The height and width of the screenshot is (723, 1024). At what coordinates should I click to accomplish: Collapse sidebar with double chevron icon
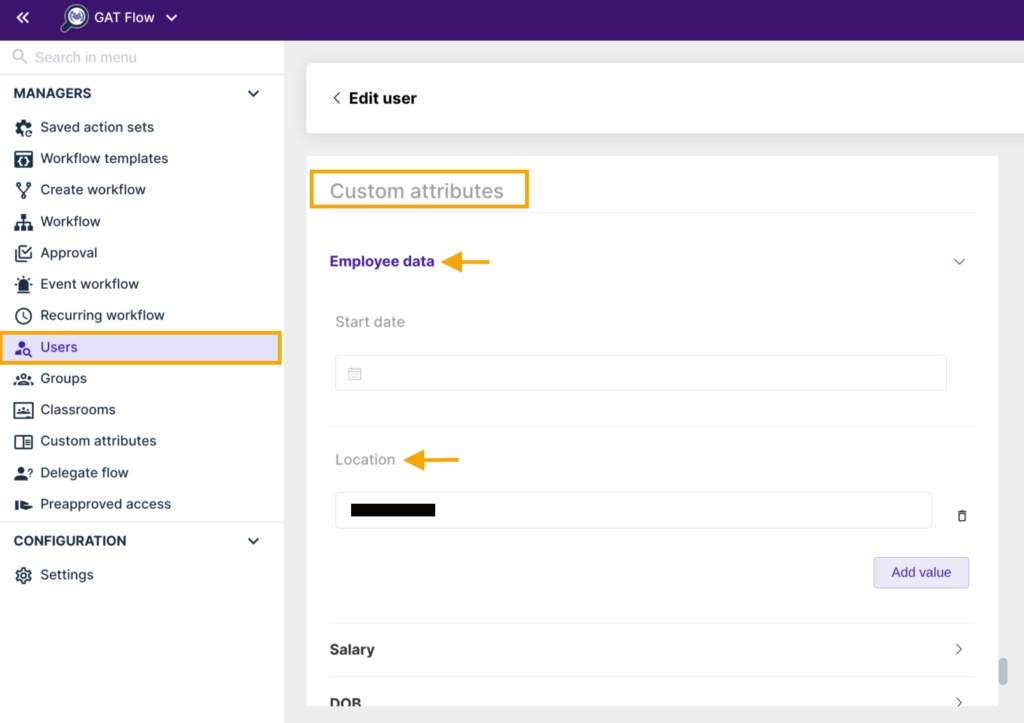(x=23, y=18)
